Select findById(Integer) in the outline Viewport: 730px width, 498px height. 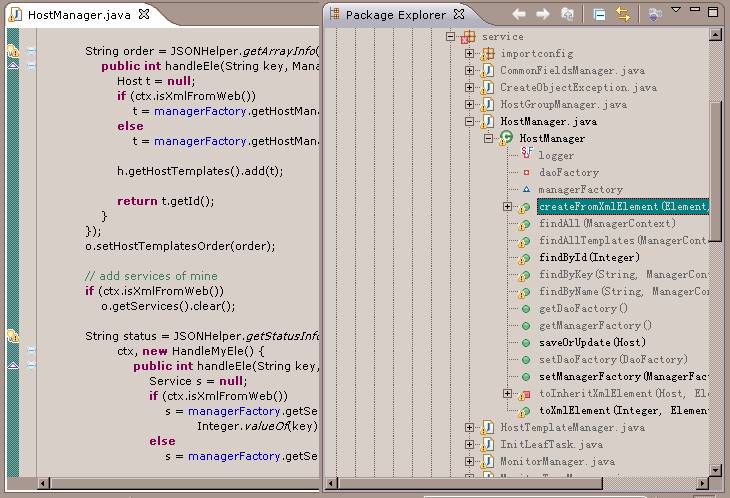point(589,257)
